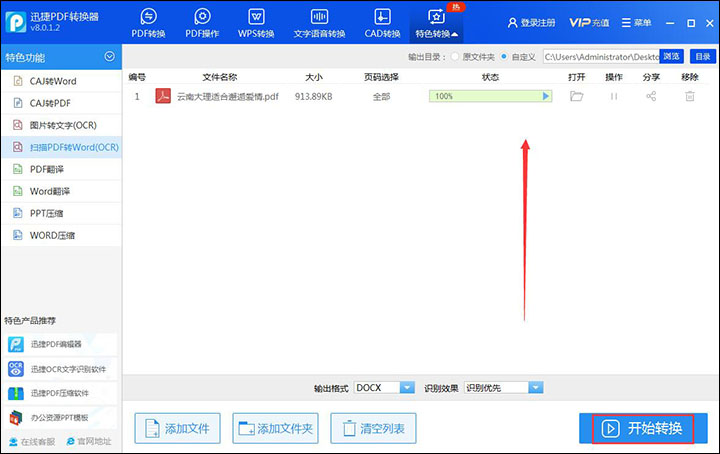
Task: Open the converted file's output folder icon
Action: pos(576,96)
